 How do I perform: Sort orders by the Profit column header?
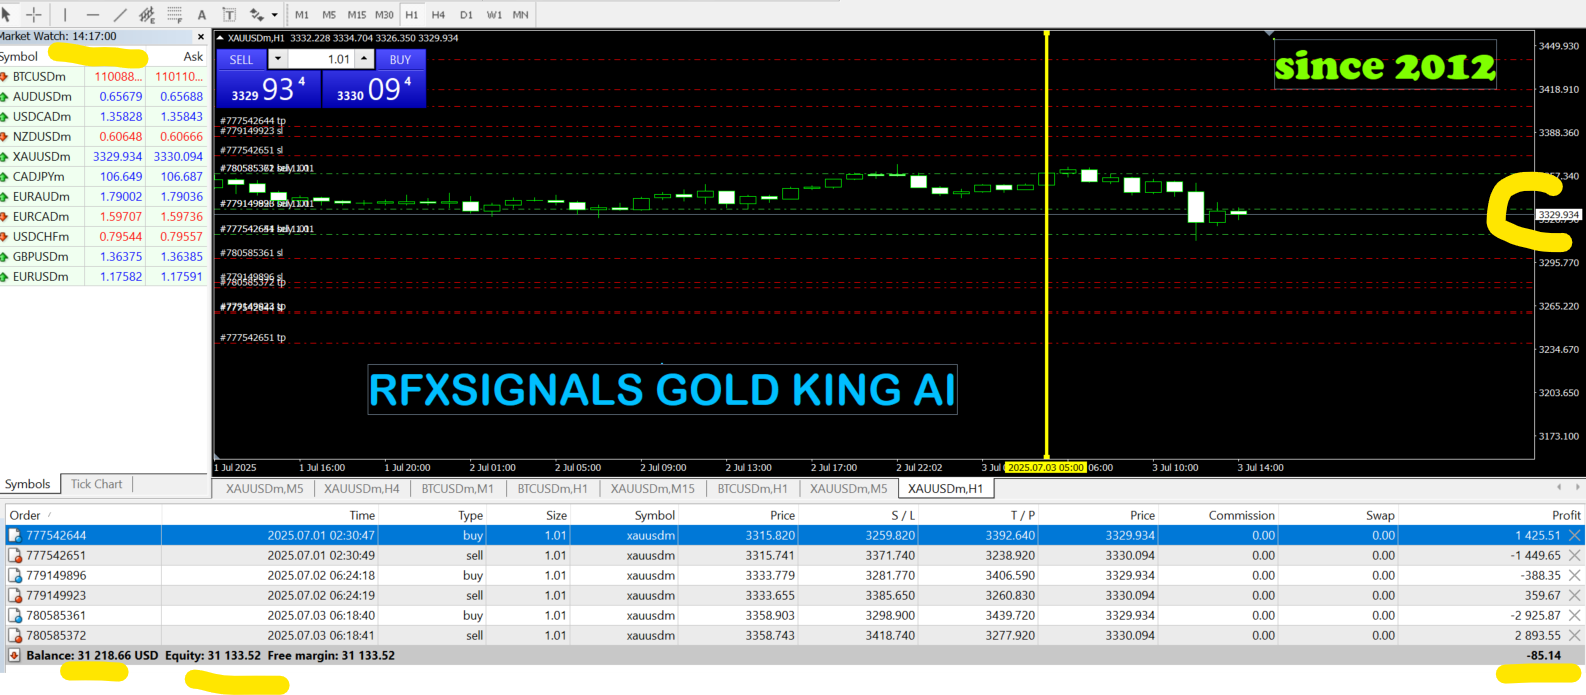[1490, 516]
